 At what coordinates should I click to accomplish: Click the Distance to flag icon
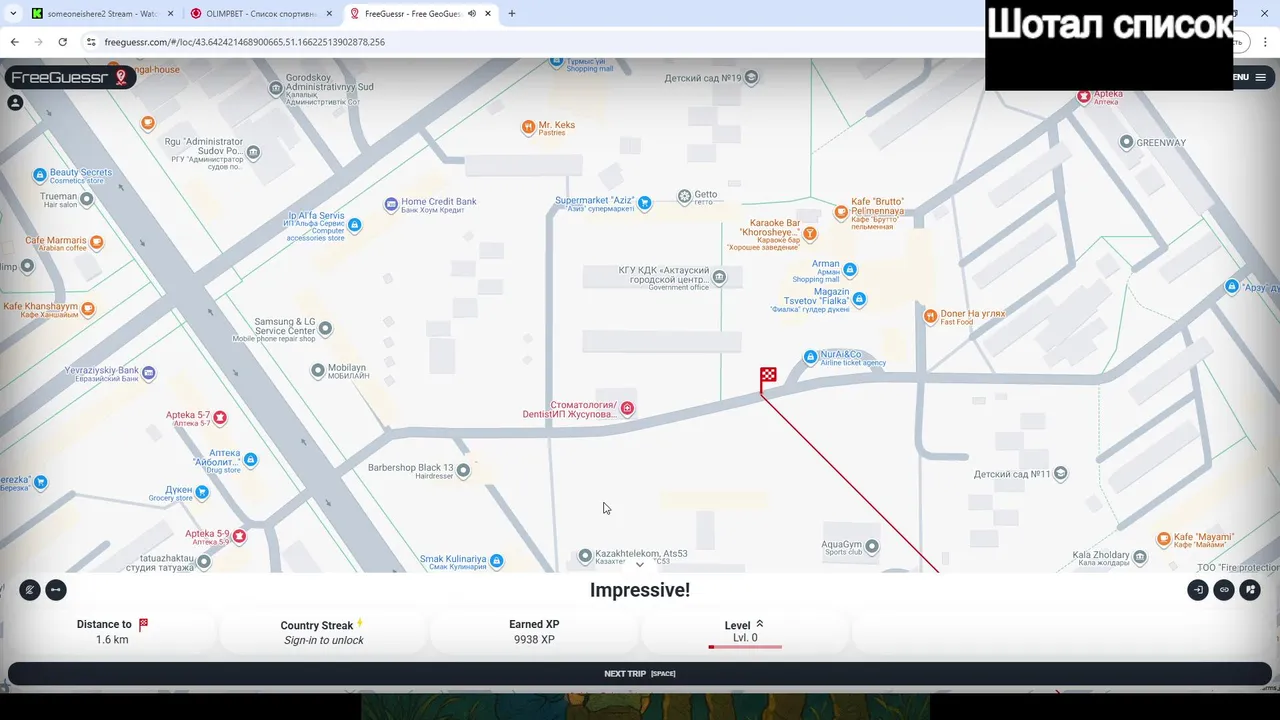tap(143, 624)
